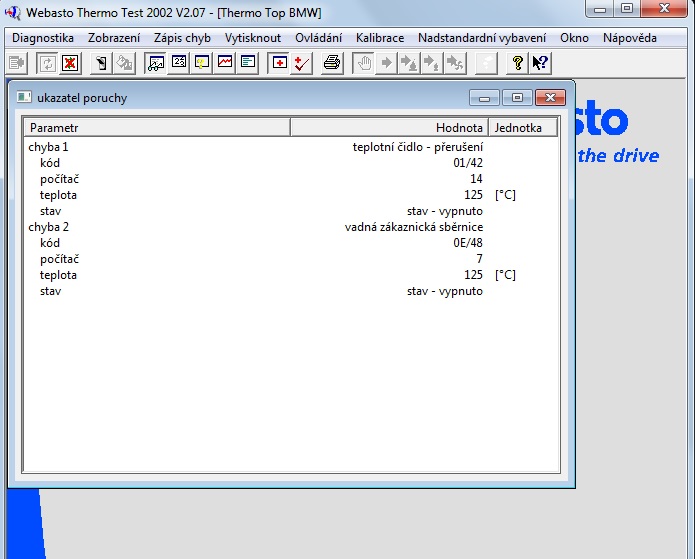Open the Okno menu

coord(574,38)
